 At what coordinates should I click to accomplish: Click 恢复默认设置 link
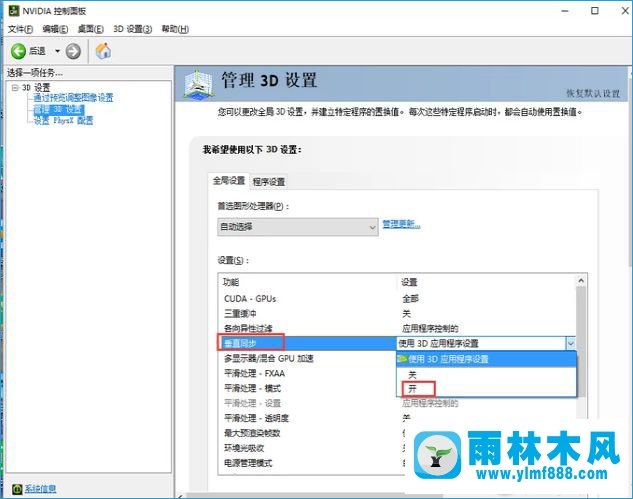[x=593, y=94]
